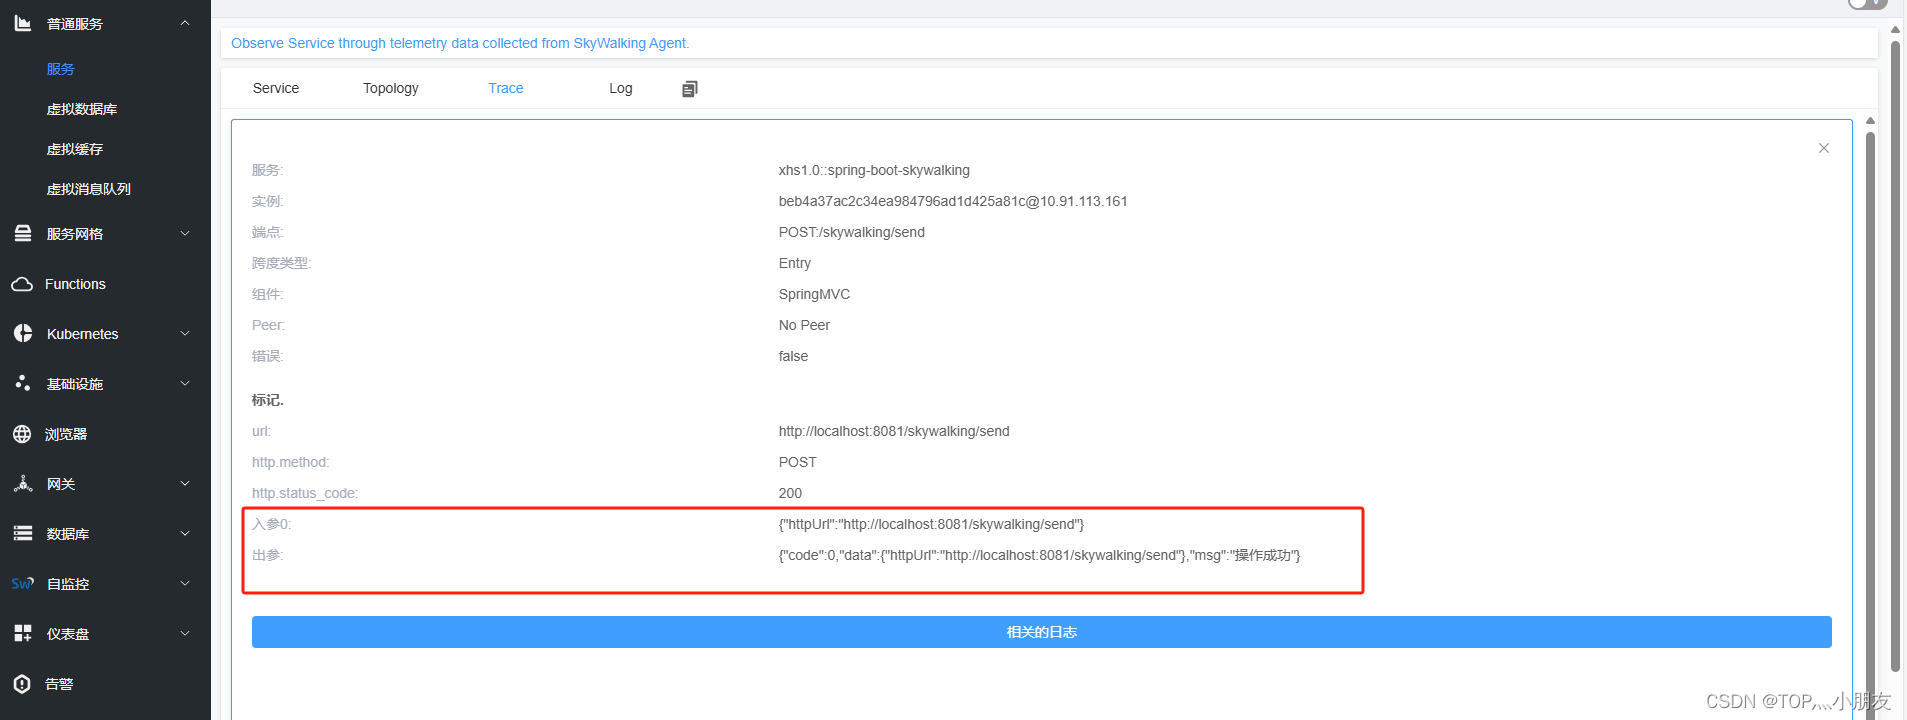The height and width of the screenshot is (720, 1907).
Task: Click the 浏览器 globe icon
Action: 22,434
